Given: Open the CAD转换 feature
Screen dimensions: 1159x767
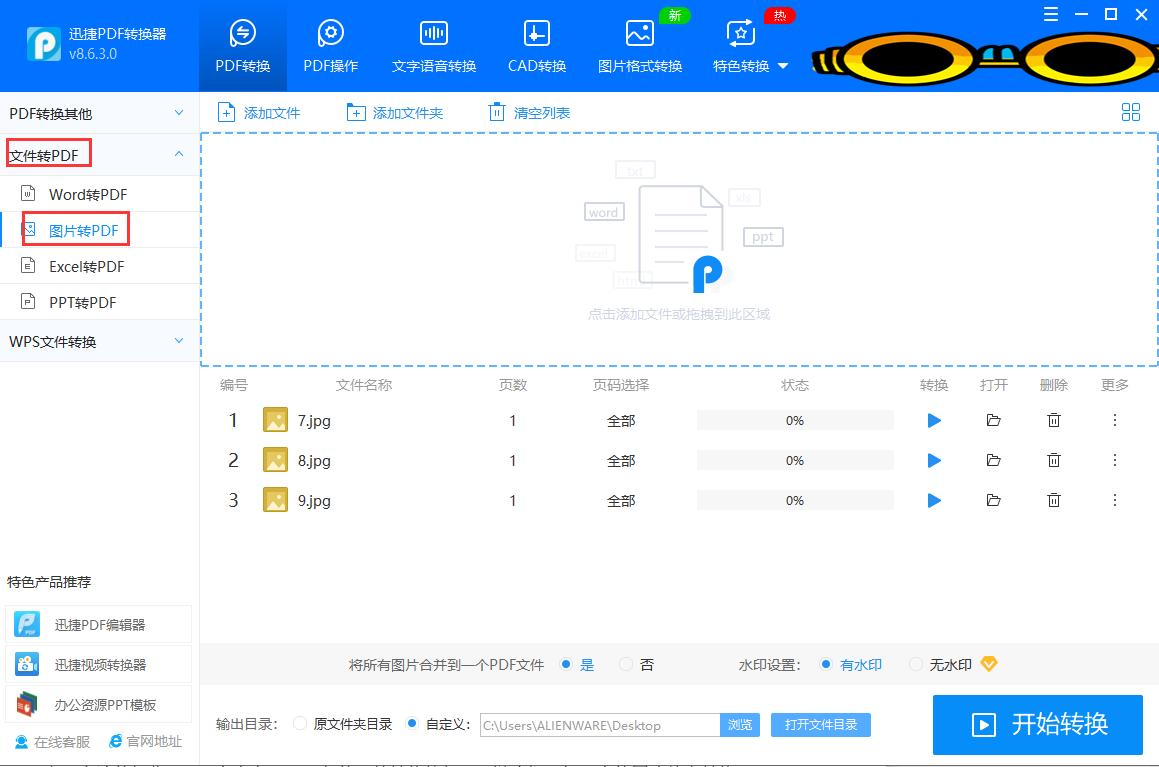Looking at the screenshot, I should point(535,45).
